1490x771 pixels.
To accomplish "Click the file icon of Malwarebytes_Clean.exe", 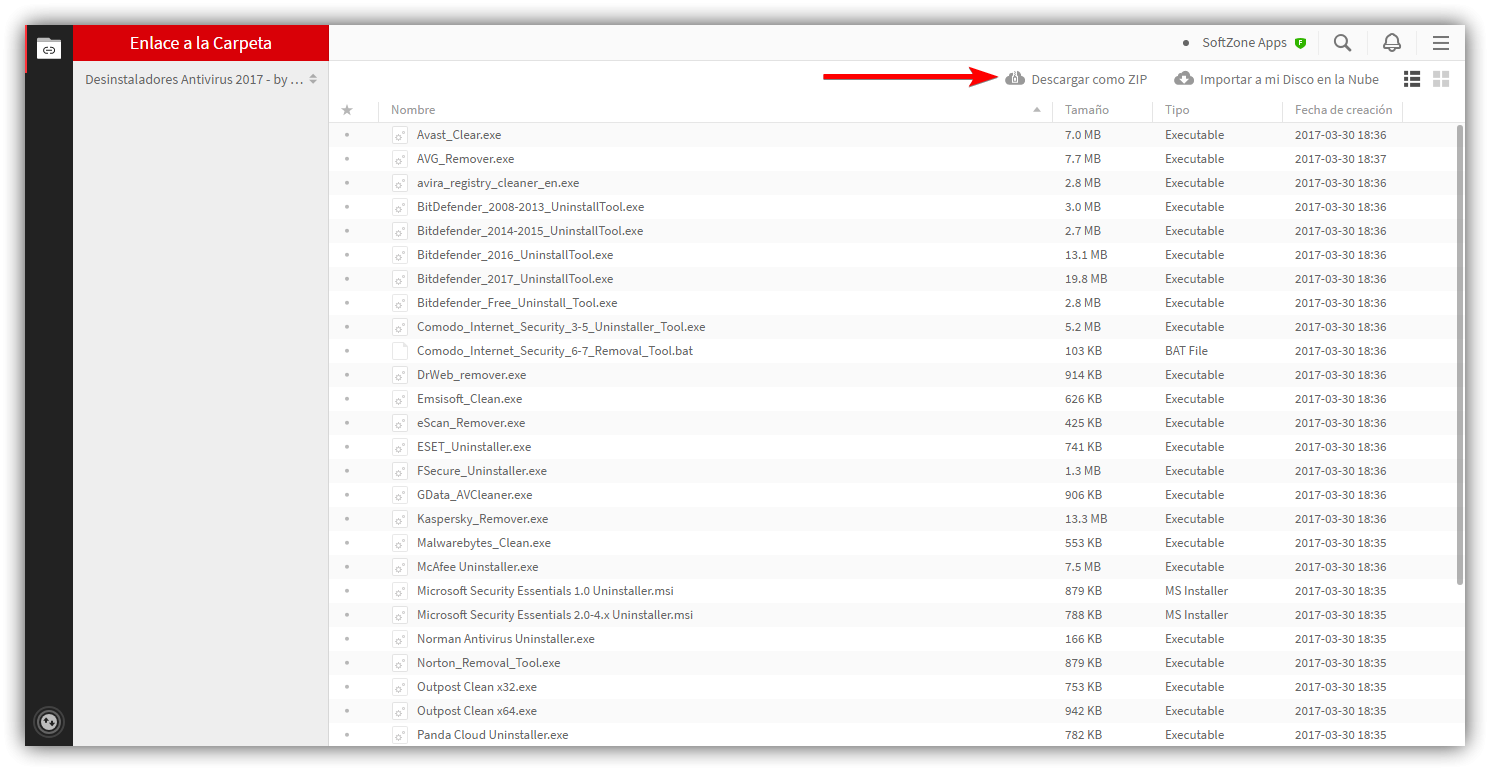I will click(400, 543).
